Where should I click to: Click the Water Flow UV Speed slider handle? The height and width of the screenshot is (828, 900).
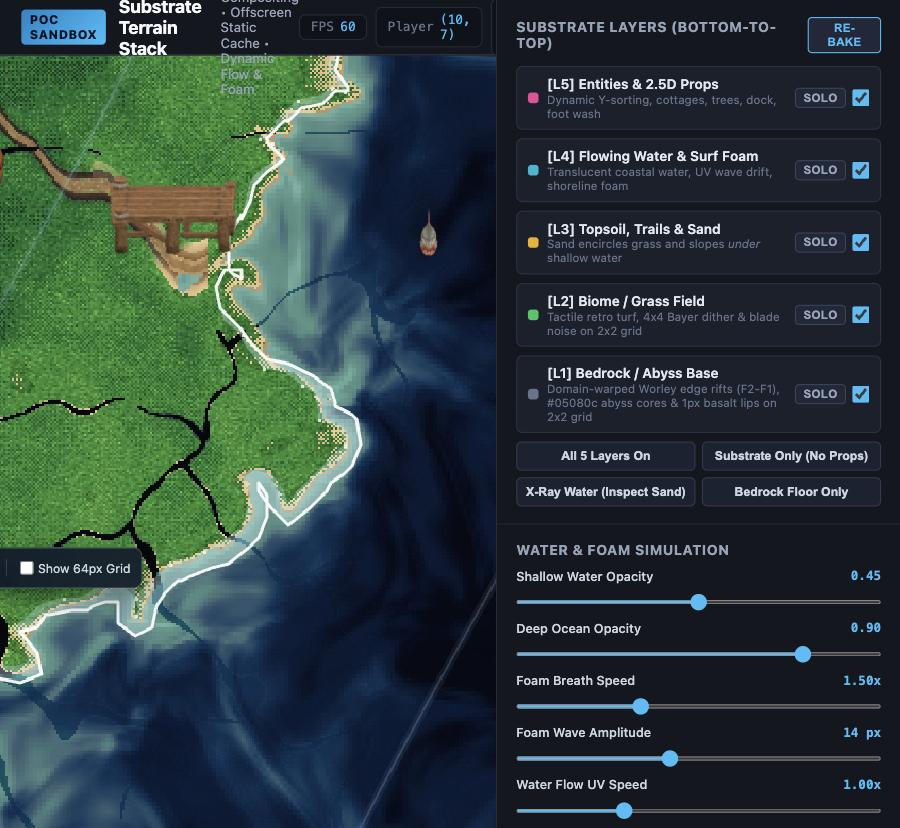[624, 811]
